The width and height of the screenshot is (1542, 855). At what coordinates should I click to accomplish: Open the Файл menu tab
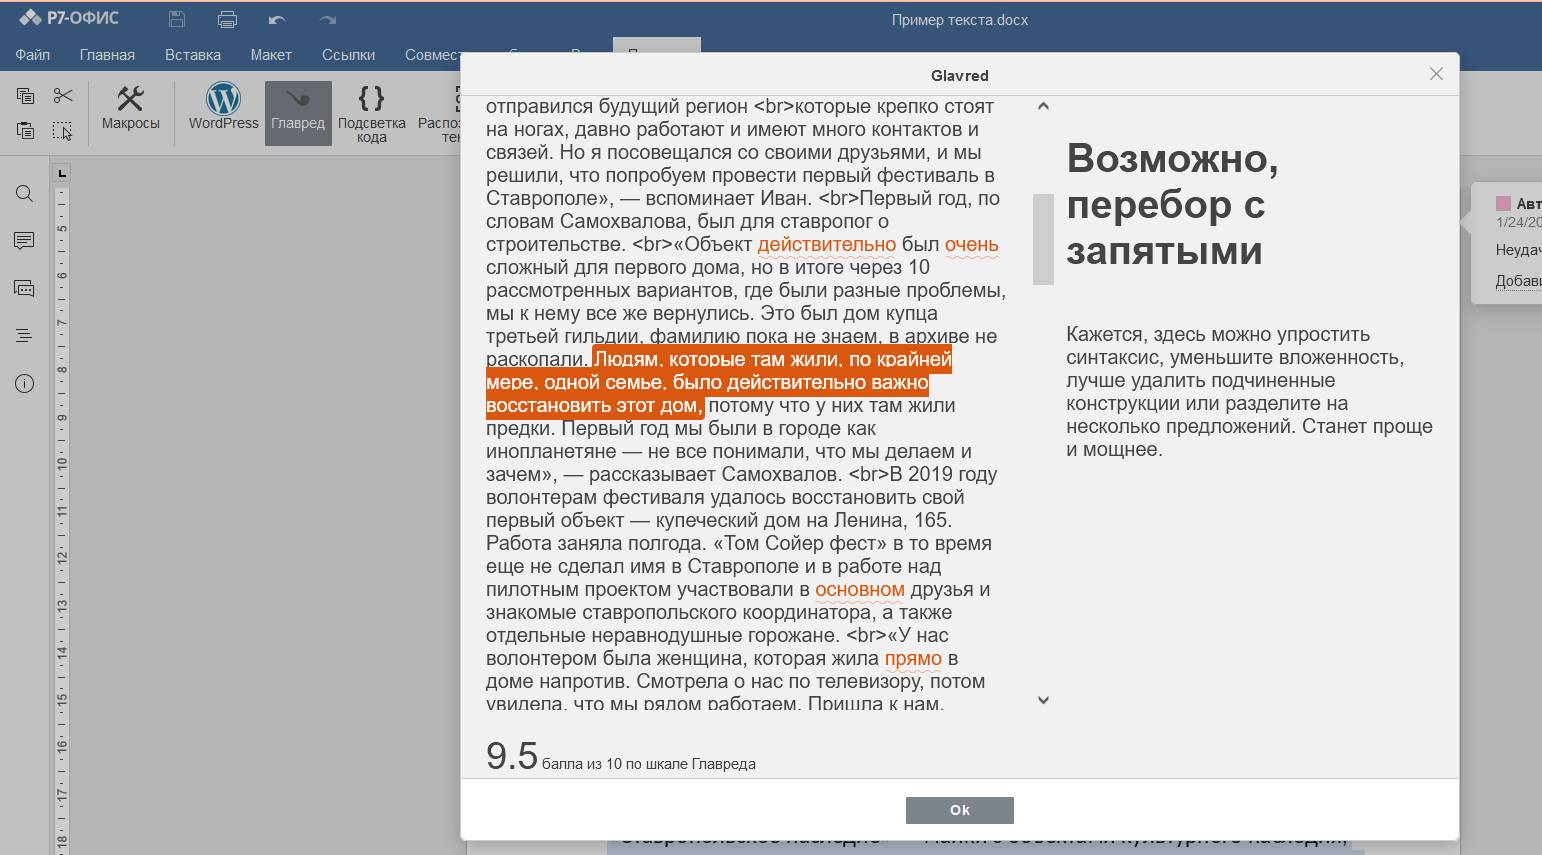coord(33,55)
